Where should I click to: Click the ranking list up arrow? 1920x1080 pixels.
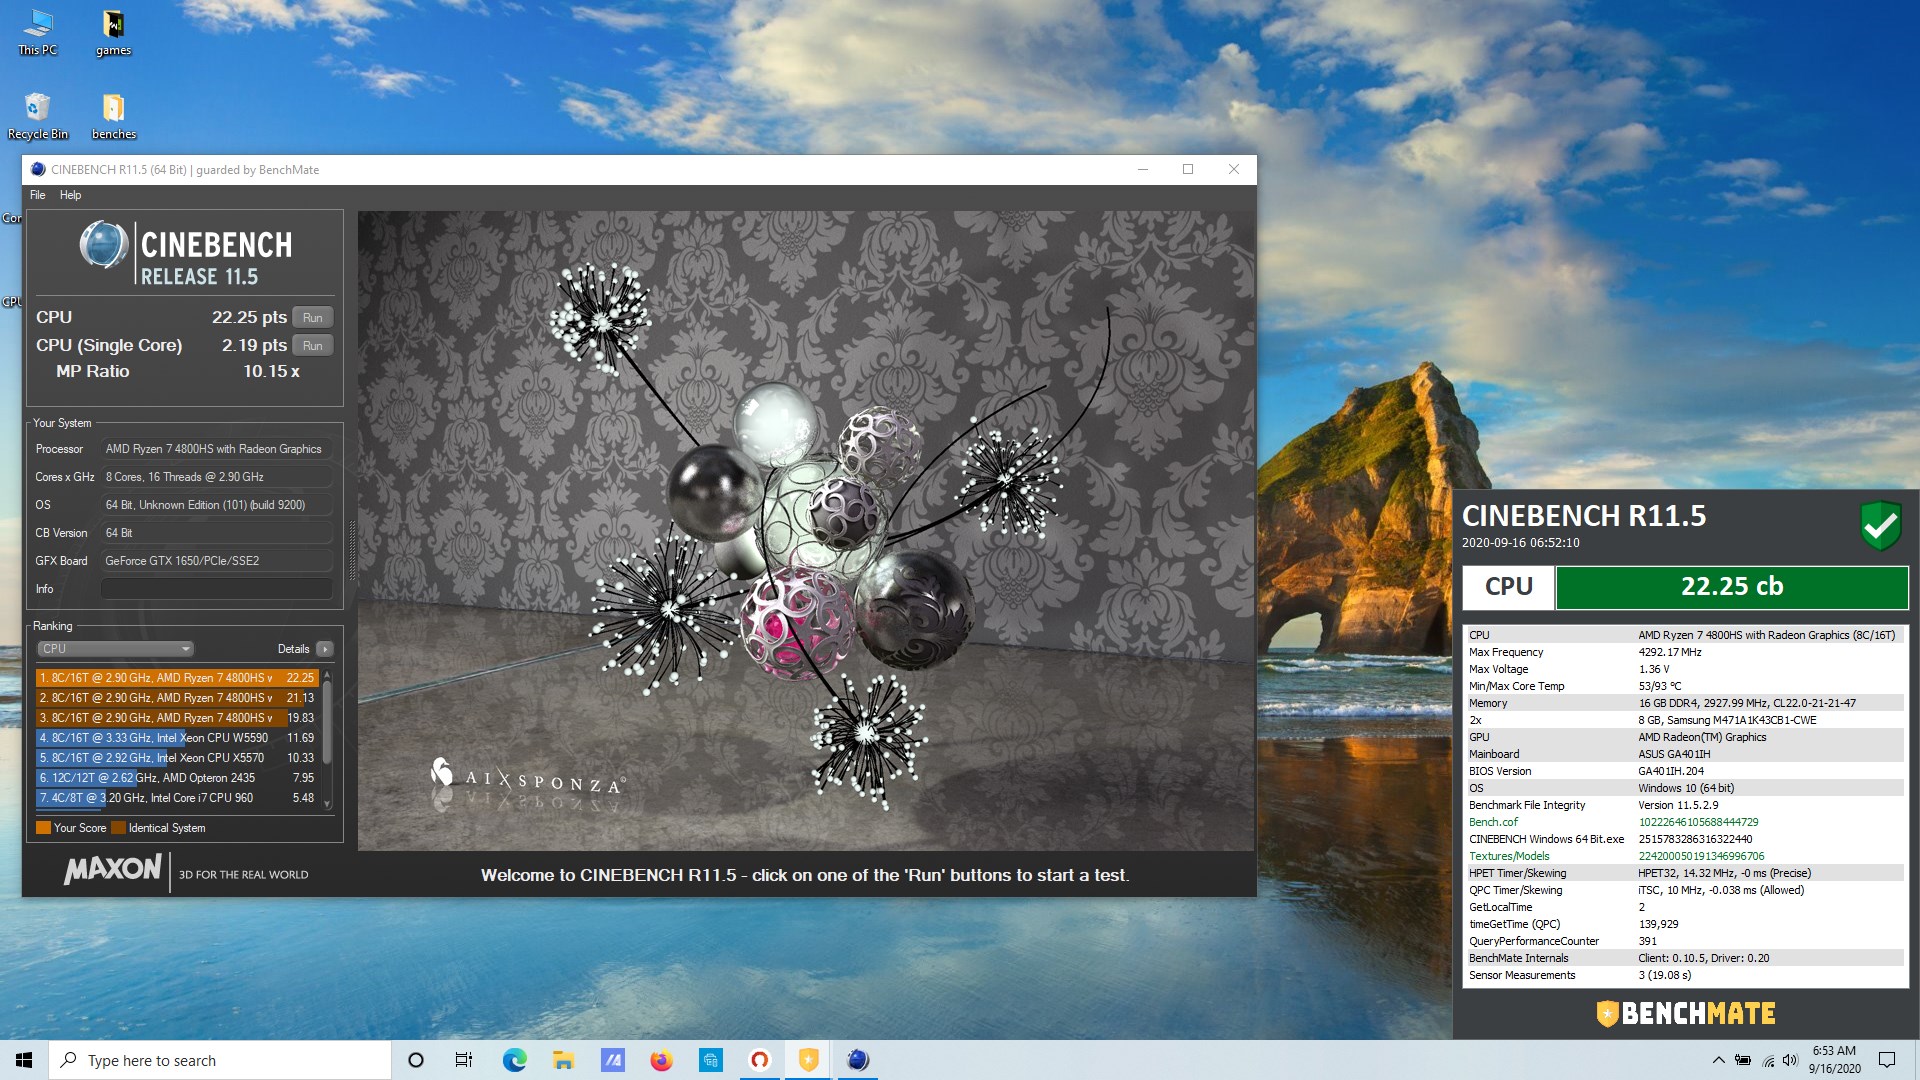(327, 675)
